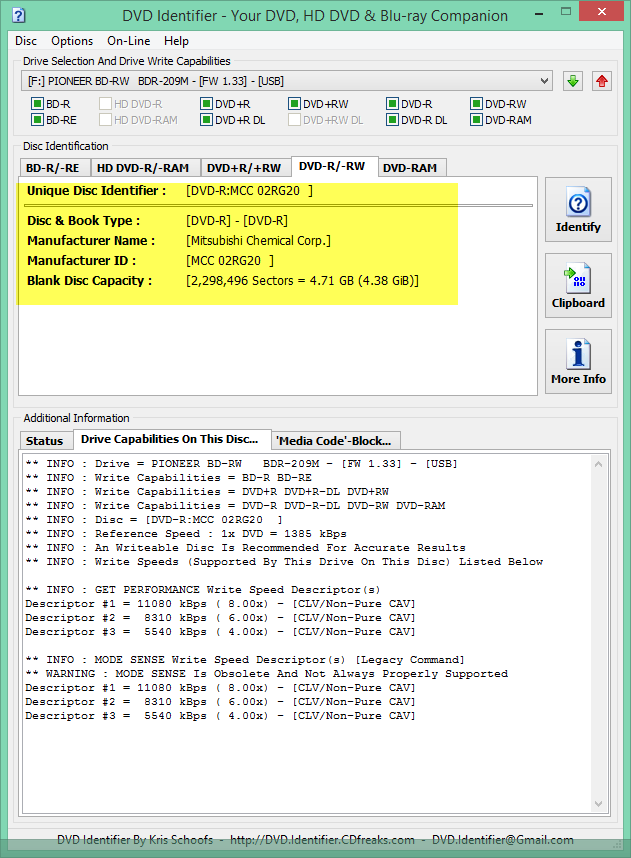Toggle the DVD-RAM capability checkbox
The image size is (631, 858).
click(x=477, y=120)
